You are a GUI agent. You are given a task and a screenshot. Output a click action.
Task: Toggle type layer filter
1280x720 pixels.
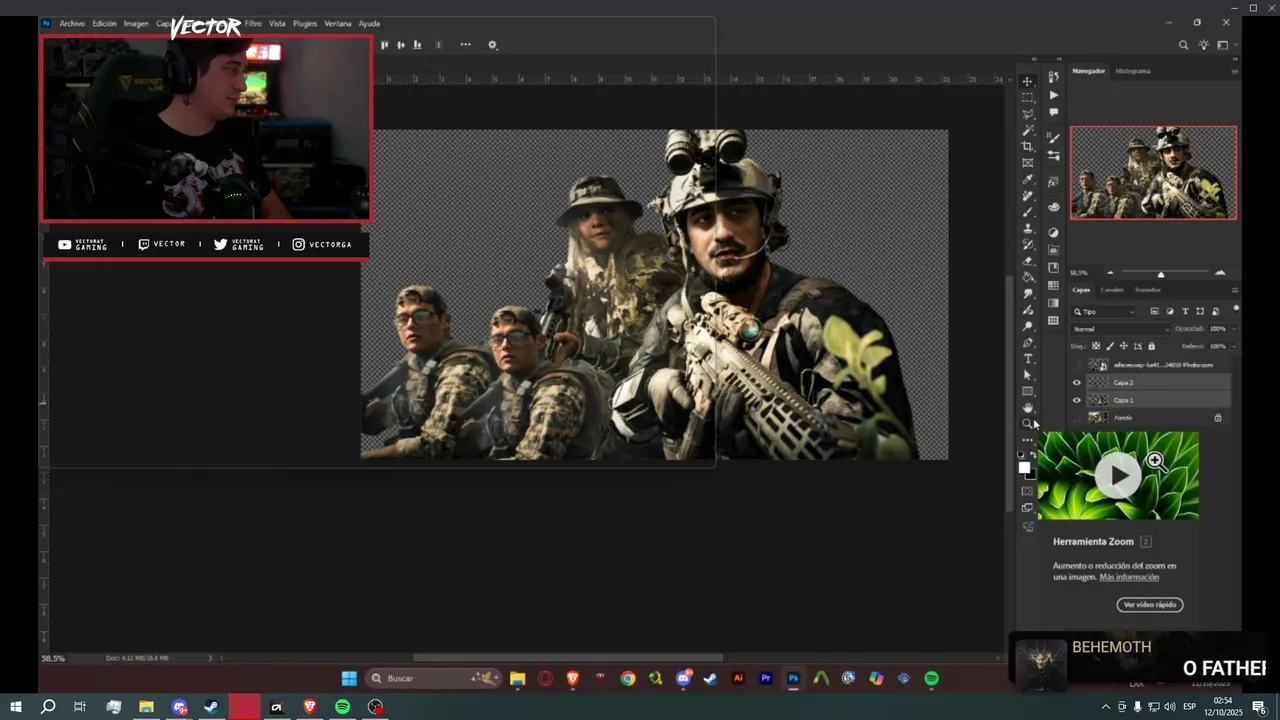[x=1185, y=311]
